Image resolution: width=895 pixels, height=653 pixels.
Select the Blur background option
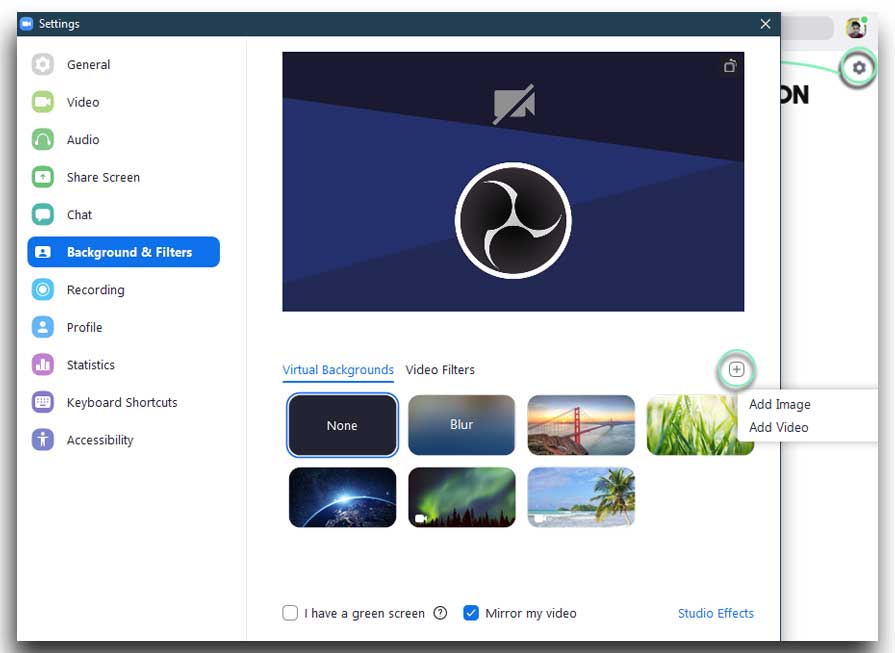pos(462,425)
